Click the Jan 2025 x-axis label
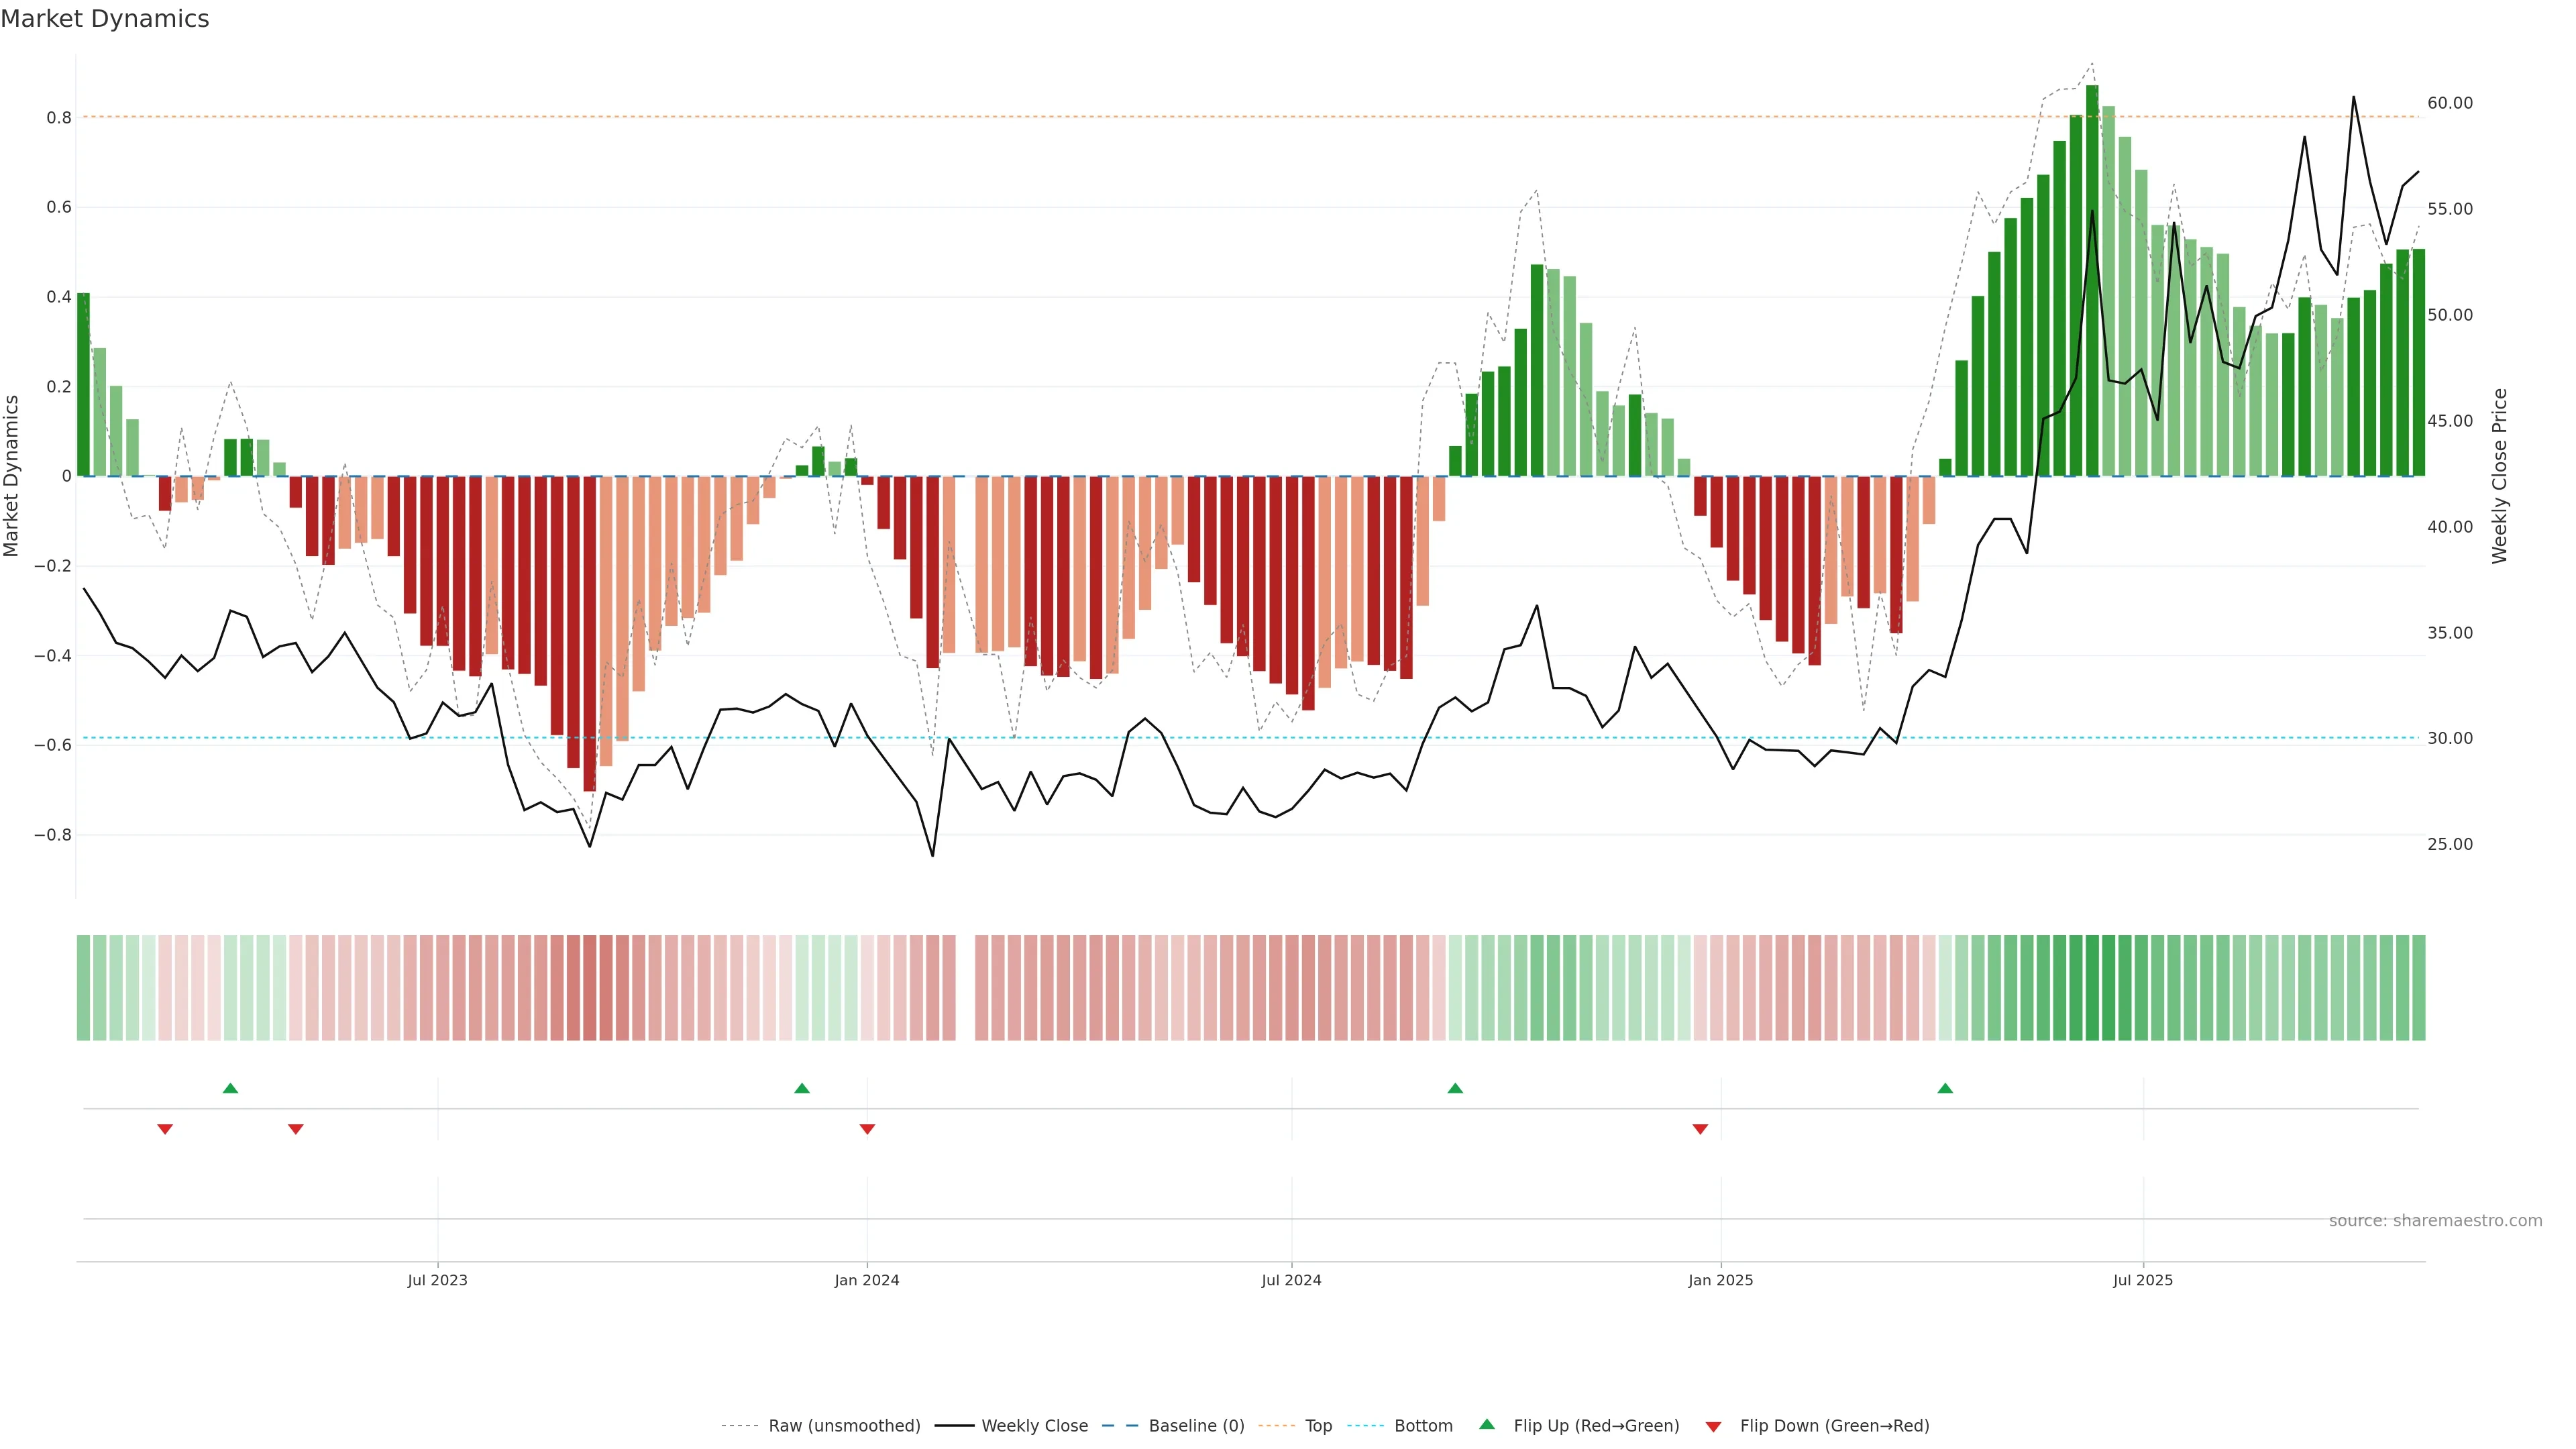This screenshot has height=1449, width=2576. coord(1720,1280)
